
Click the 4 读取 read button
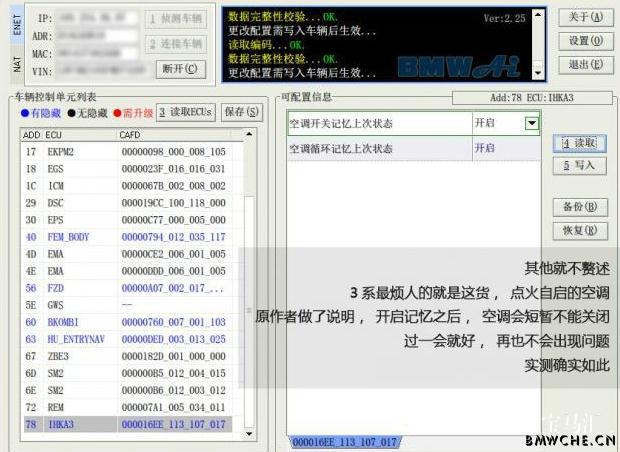point(579,144)
